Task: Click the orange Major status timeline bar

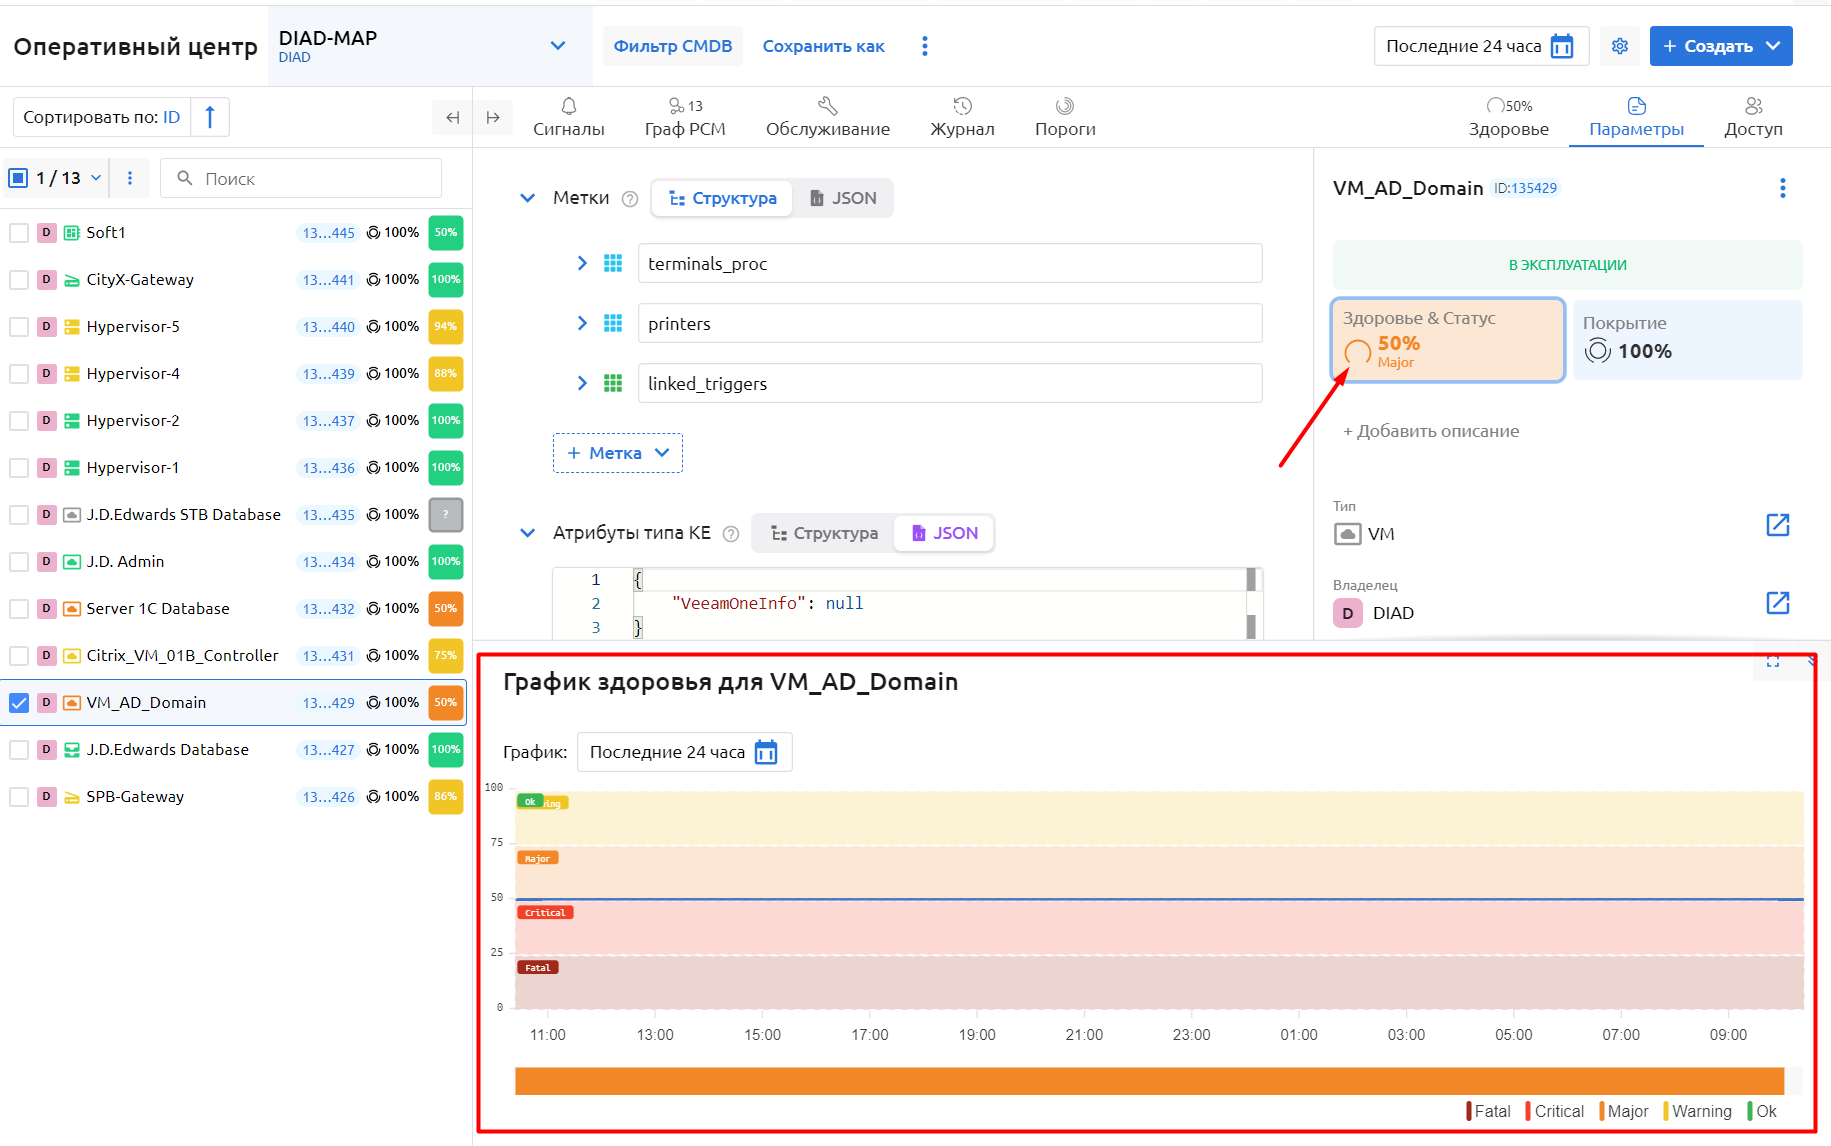Action: pos(1148,1081)
